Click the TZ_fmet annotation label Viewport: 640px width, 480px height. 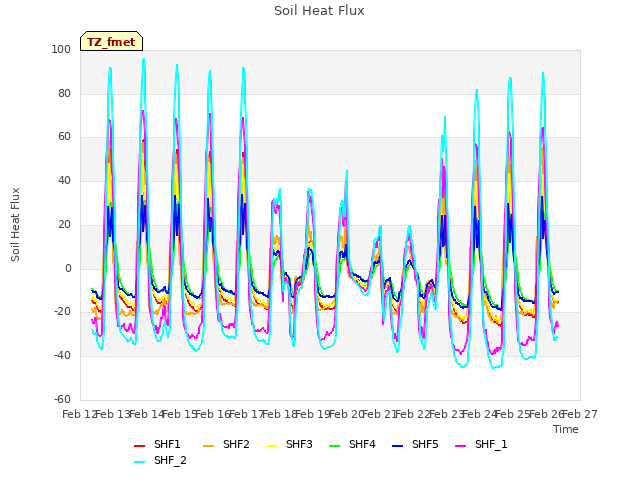111,41
